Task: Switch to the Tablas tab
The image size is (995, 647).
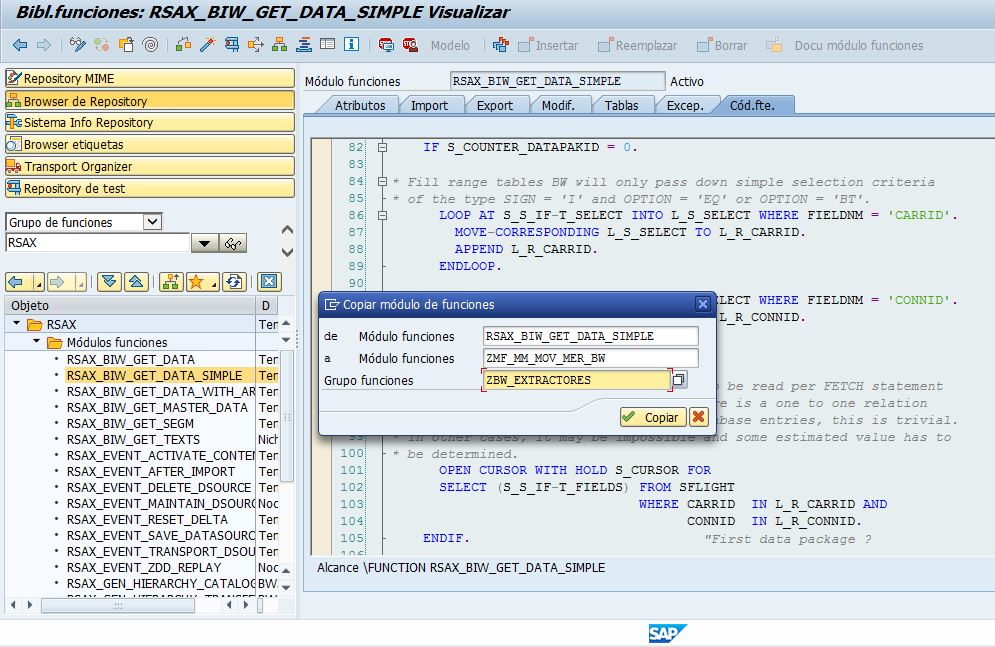Action: coord(621,105)
